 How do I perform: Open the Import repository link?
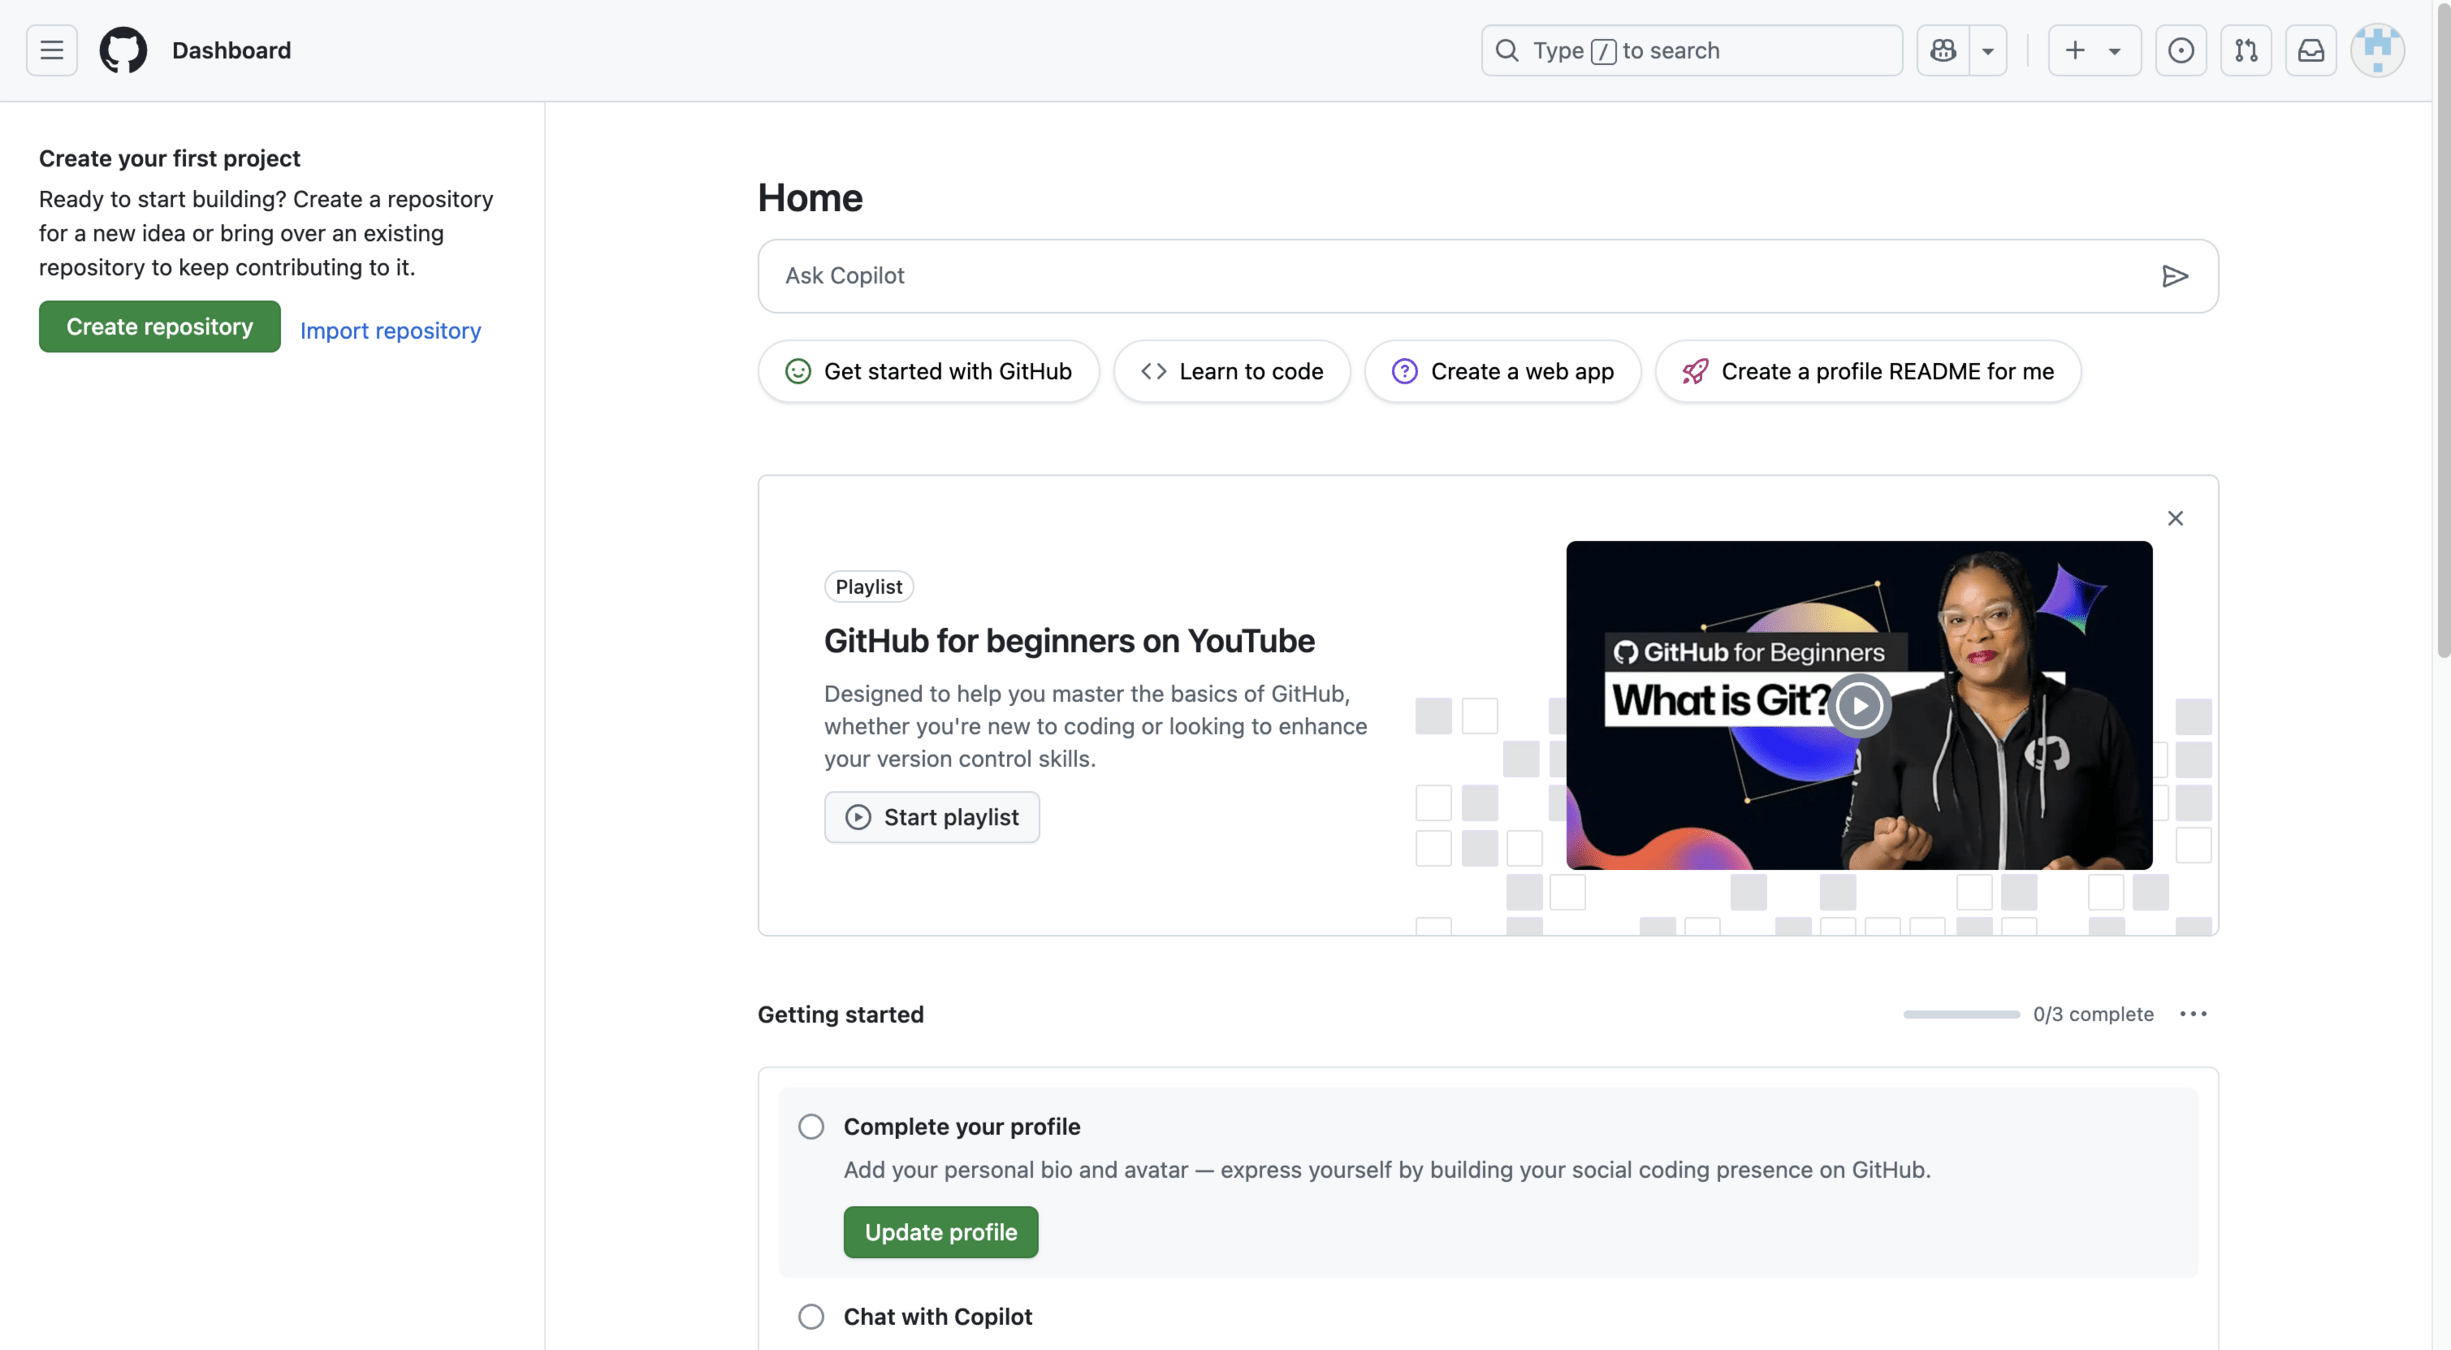pyautogui.click(x=390, y=330)
